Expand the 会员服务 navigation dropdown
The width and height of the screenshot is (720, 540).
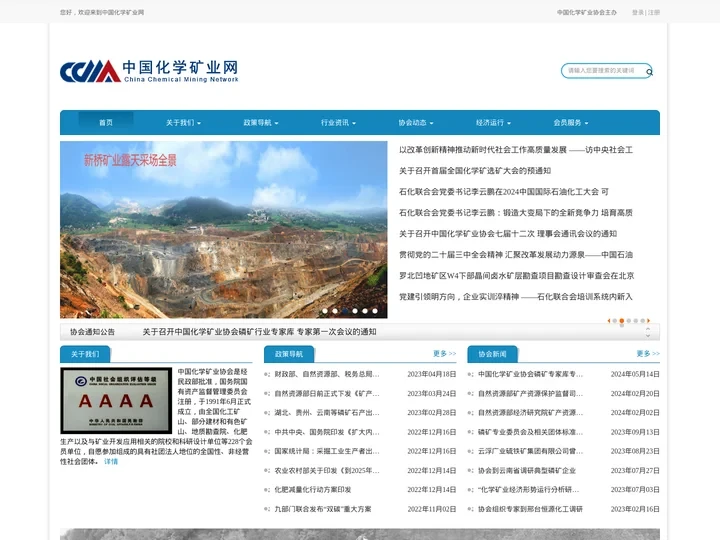pos(571,123)
